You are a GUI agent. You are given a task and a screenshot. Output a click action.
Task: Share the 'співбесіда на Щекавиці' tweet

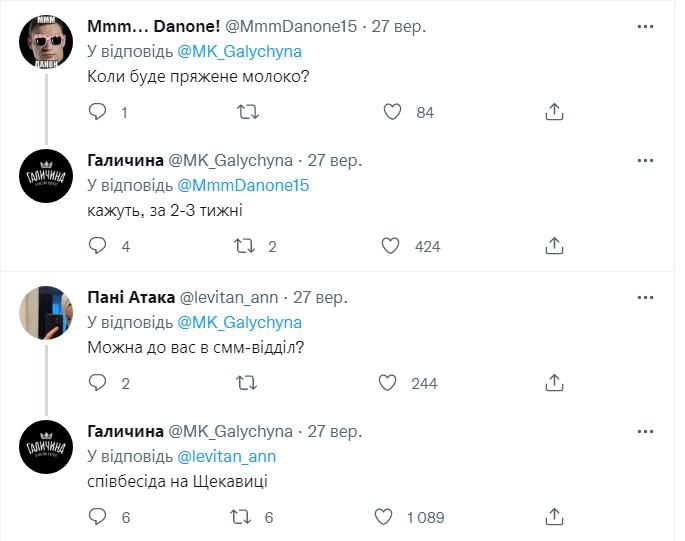click(x=555, y=517)
